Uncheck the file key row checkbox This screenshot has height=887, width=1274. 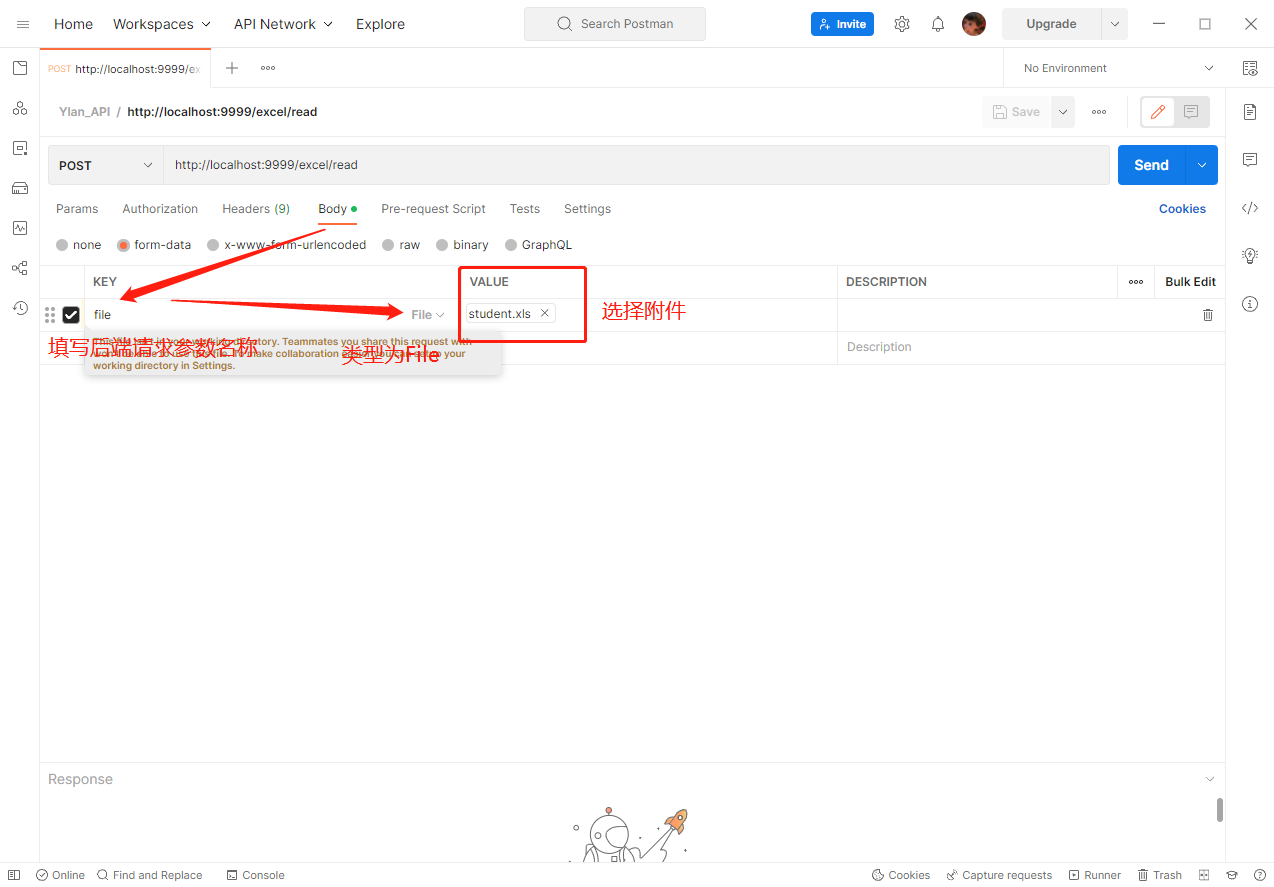(x=71, y=315)
